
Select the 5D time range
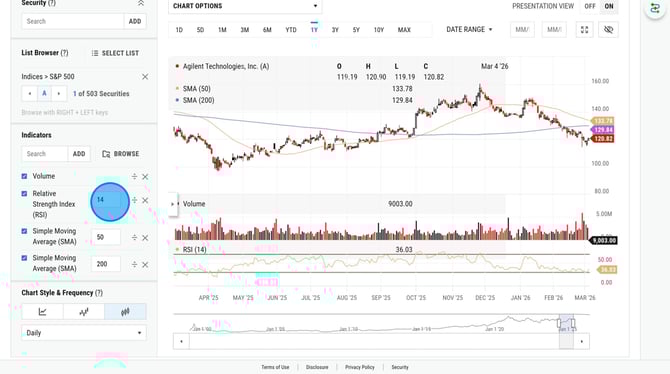pyautogui.click(x=200, y=30)
